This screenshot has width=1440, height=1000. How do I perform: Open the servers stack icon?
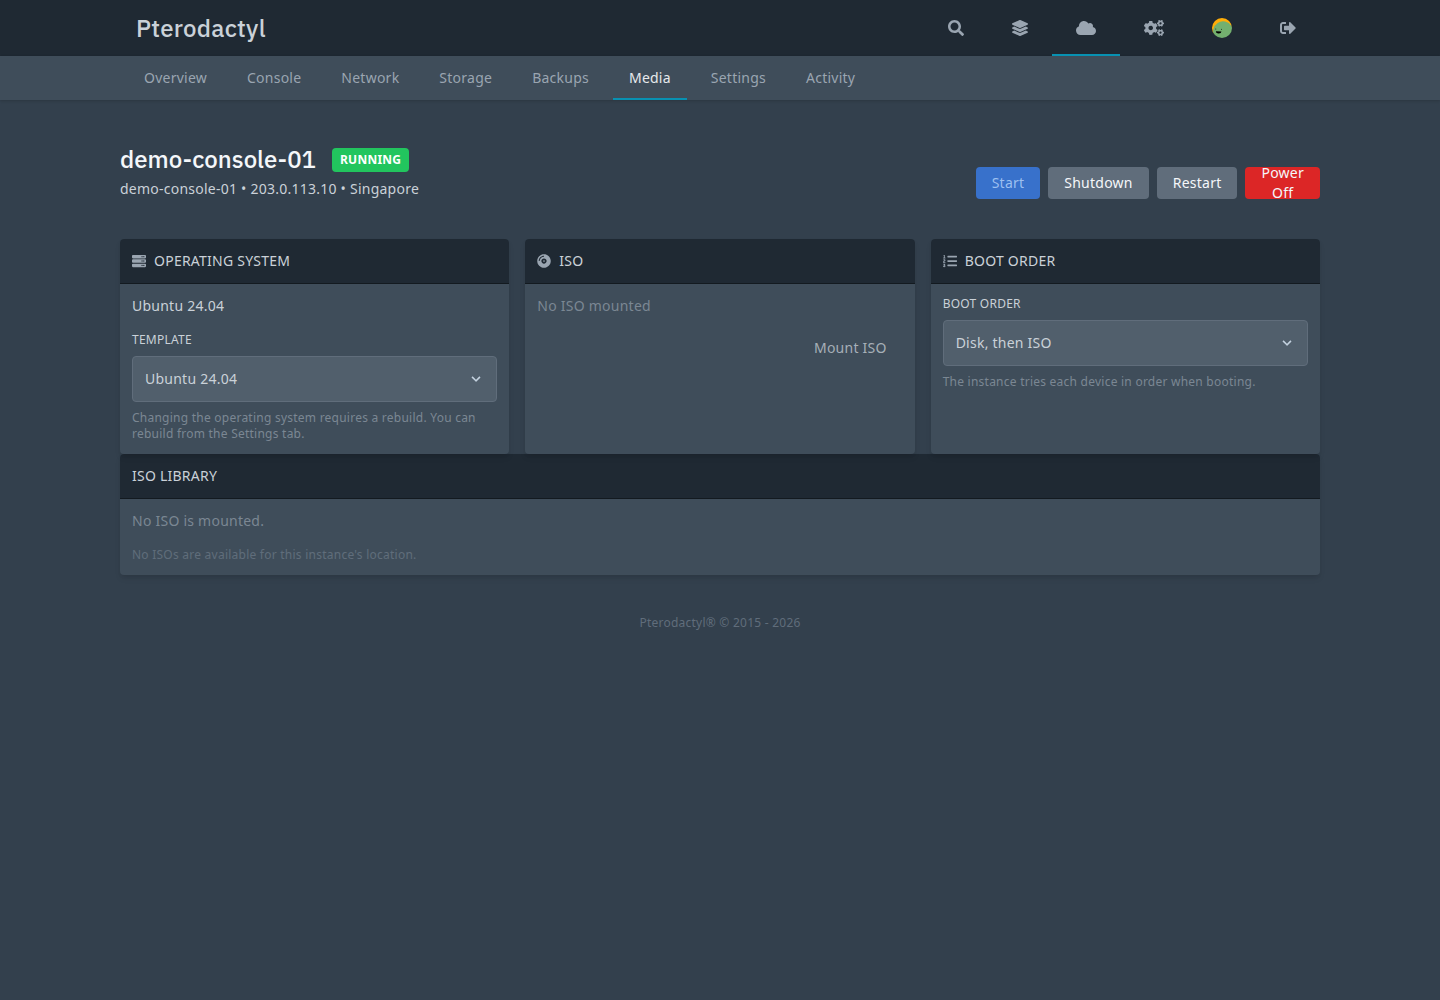(1020, 28)
